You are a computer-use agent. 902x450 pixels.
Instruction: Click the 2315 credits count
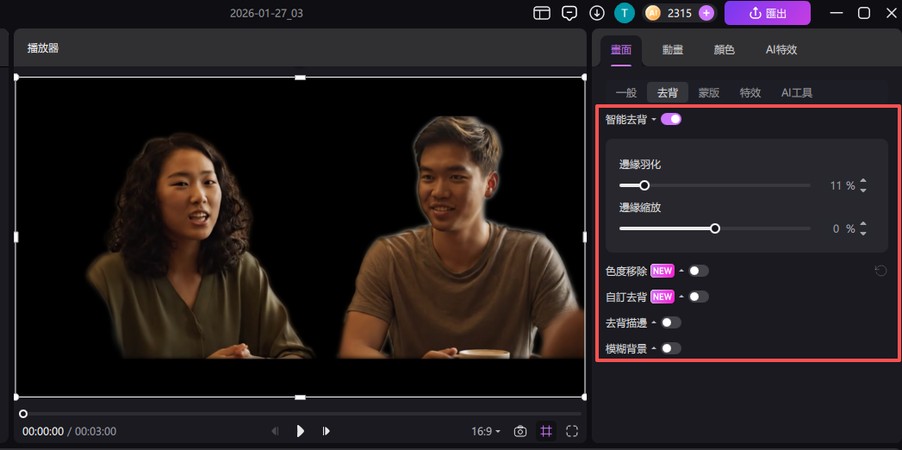(679, 13)
